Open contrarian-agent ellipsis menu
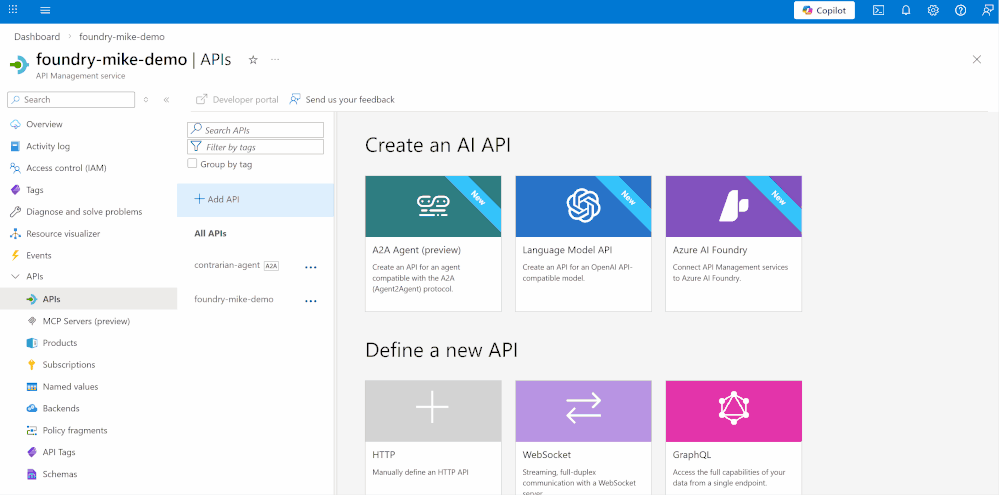The width and height of the screenshot is (999, 495). tap(311, 267)
